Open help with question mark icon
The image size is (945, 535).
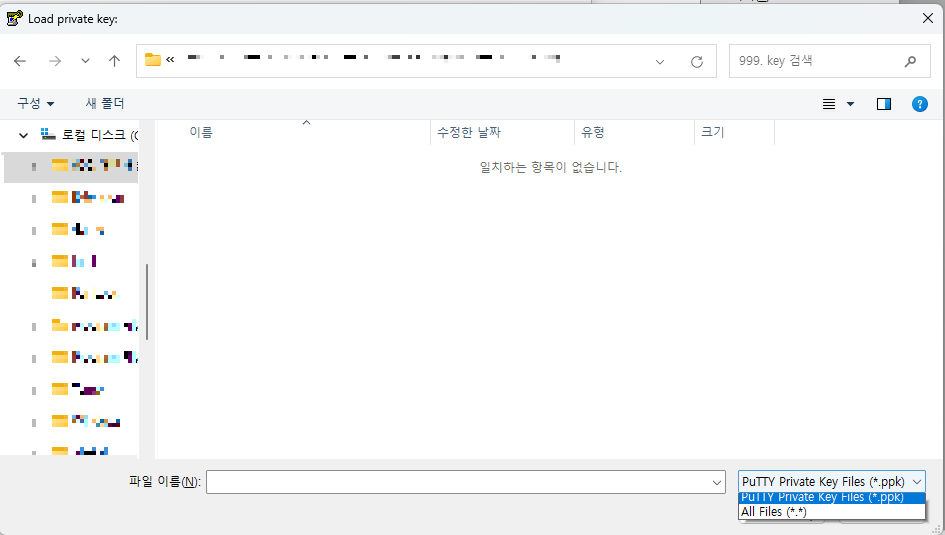920,104
